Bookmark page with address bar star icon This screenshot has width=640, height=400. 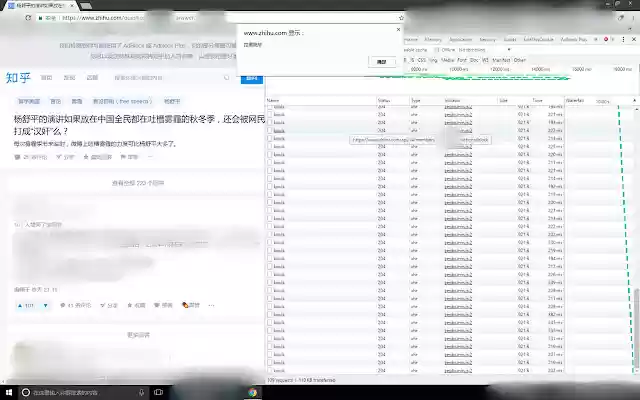click(401, 18)
